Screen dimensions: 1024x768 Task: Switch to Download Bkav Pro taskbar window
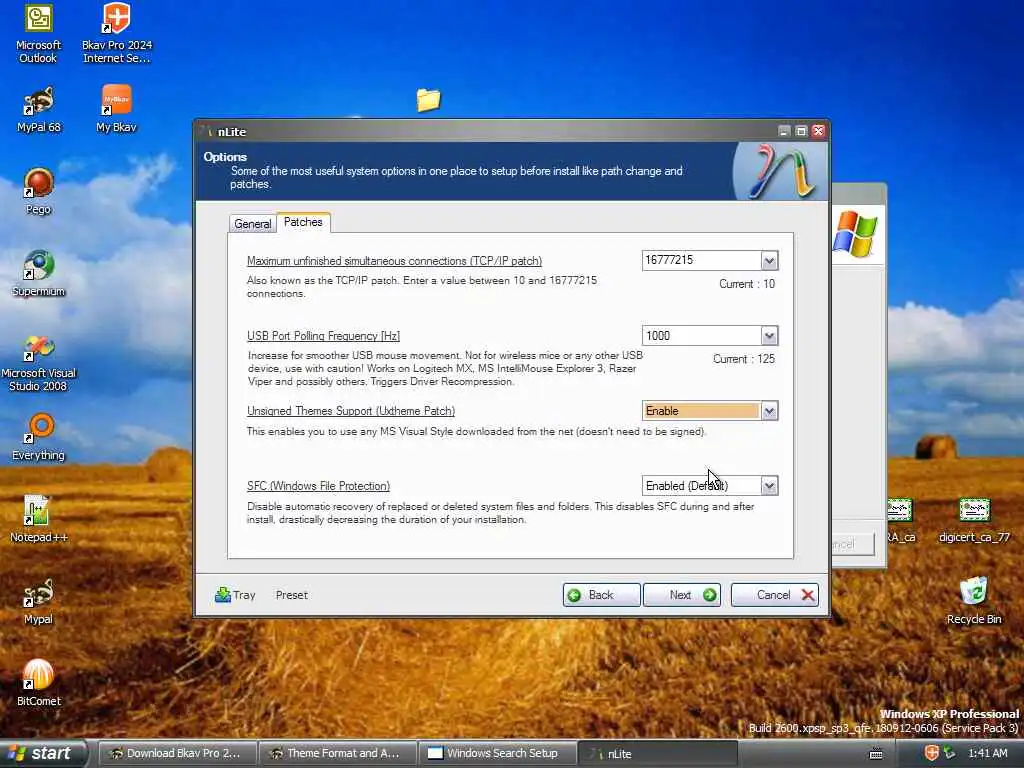click(x=177, y=753)
